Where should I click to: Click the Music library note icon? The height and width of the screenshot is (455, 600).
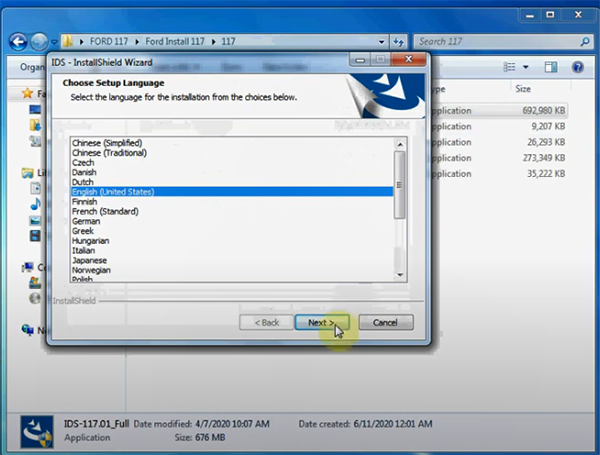point(35,204)
